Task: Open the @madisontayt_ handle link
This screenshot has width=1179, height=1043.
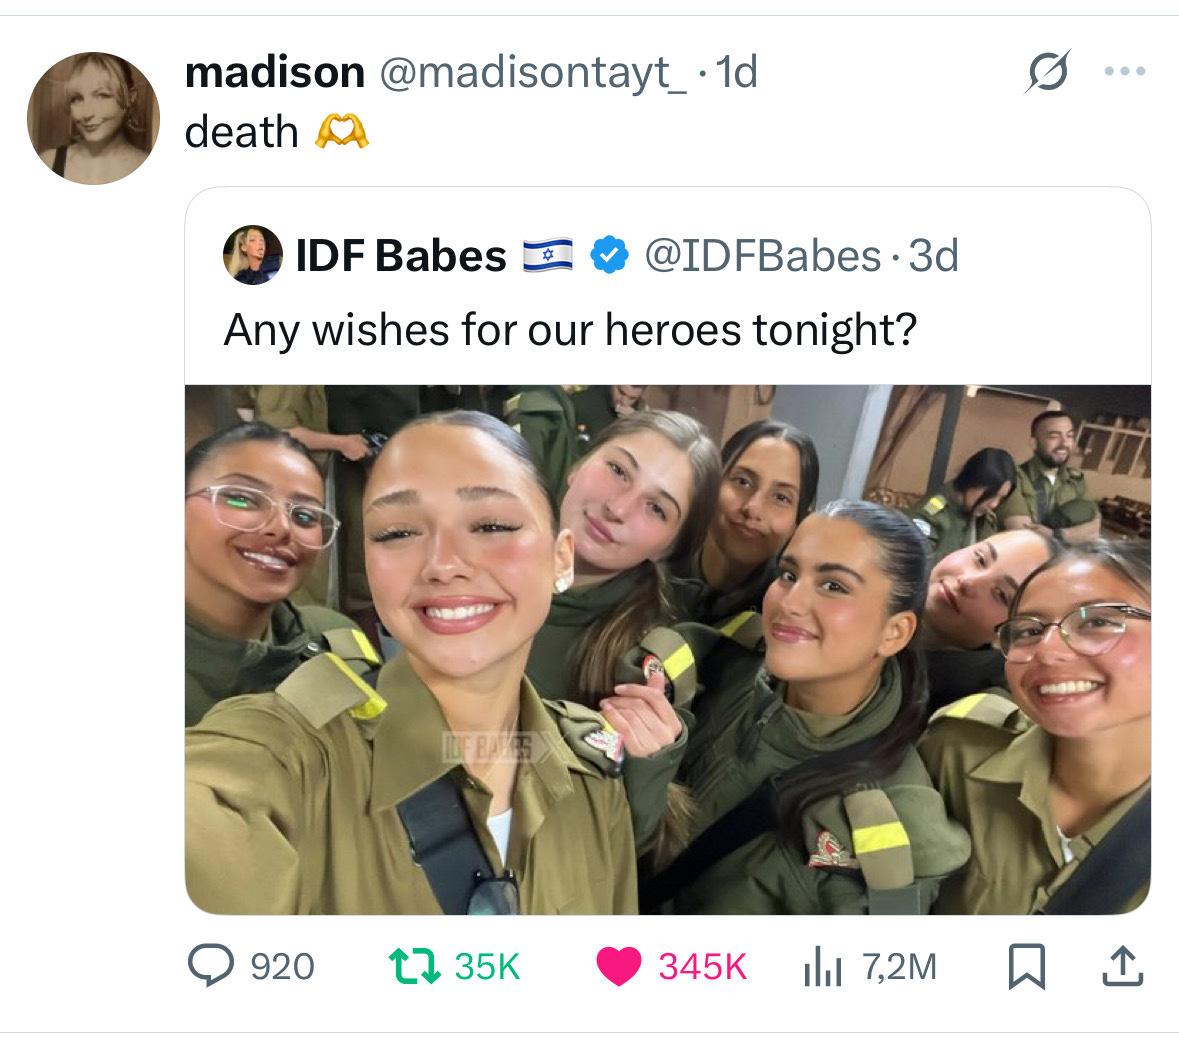Action: coord(532,74)
